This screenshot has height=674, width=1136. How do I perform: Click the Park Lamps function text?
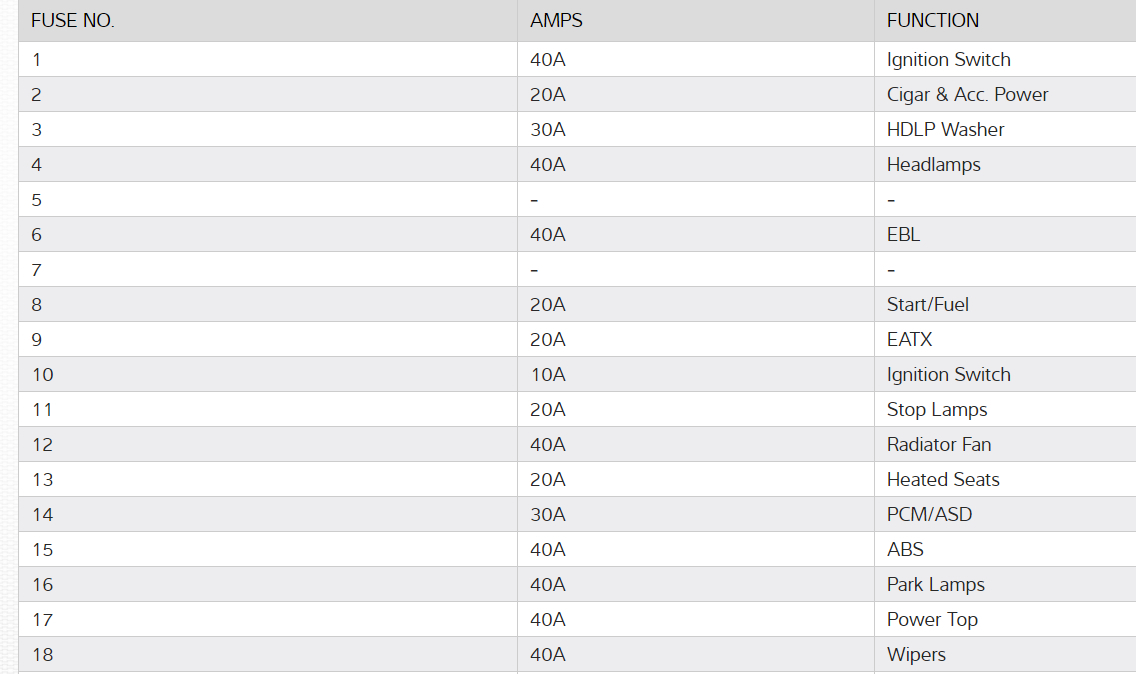click(x=935, y=585)
